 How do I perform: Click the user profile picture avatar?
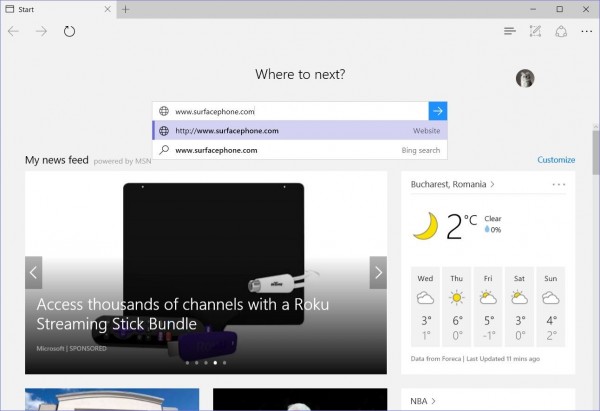[524, 78]
